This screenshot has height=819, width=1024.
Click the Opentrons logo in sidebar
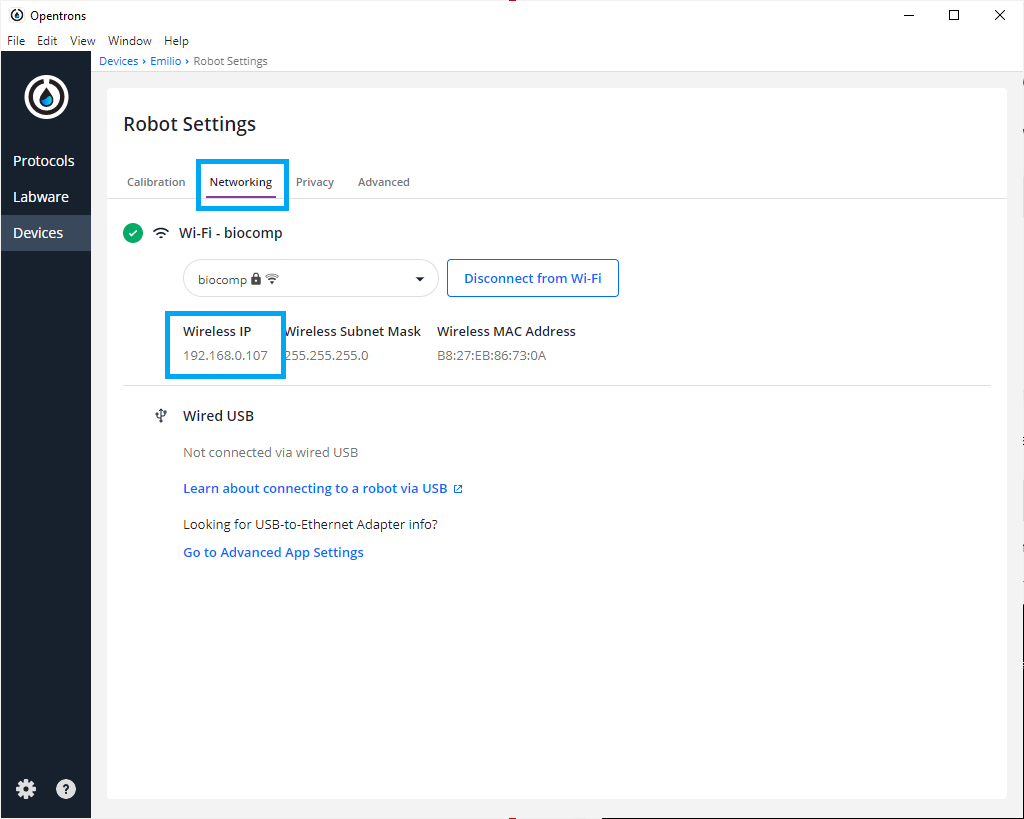coord(46,97)
